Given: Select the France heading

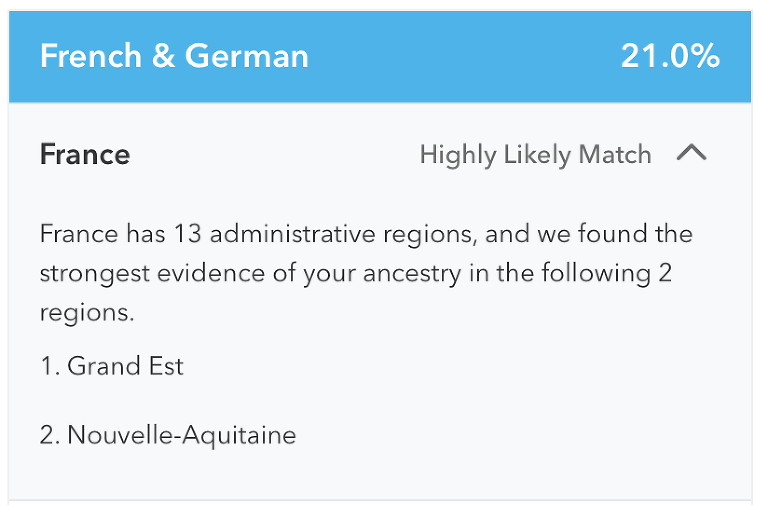Looking at the screenshot, I should point(85,154).
